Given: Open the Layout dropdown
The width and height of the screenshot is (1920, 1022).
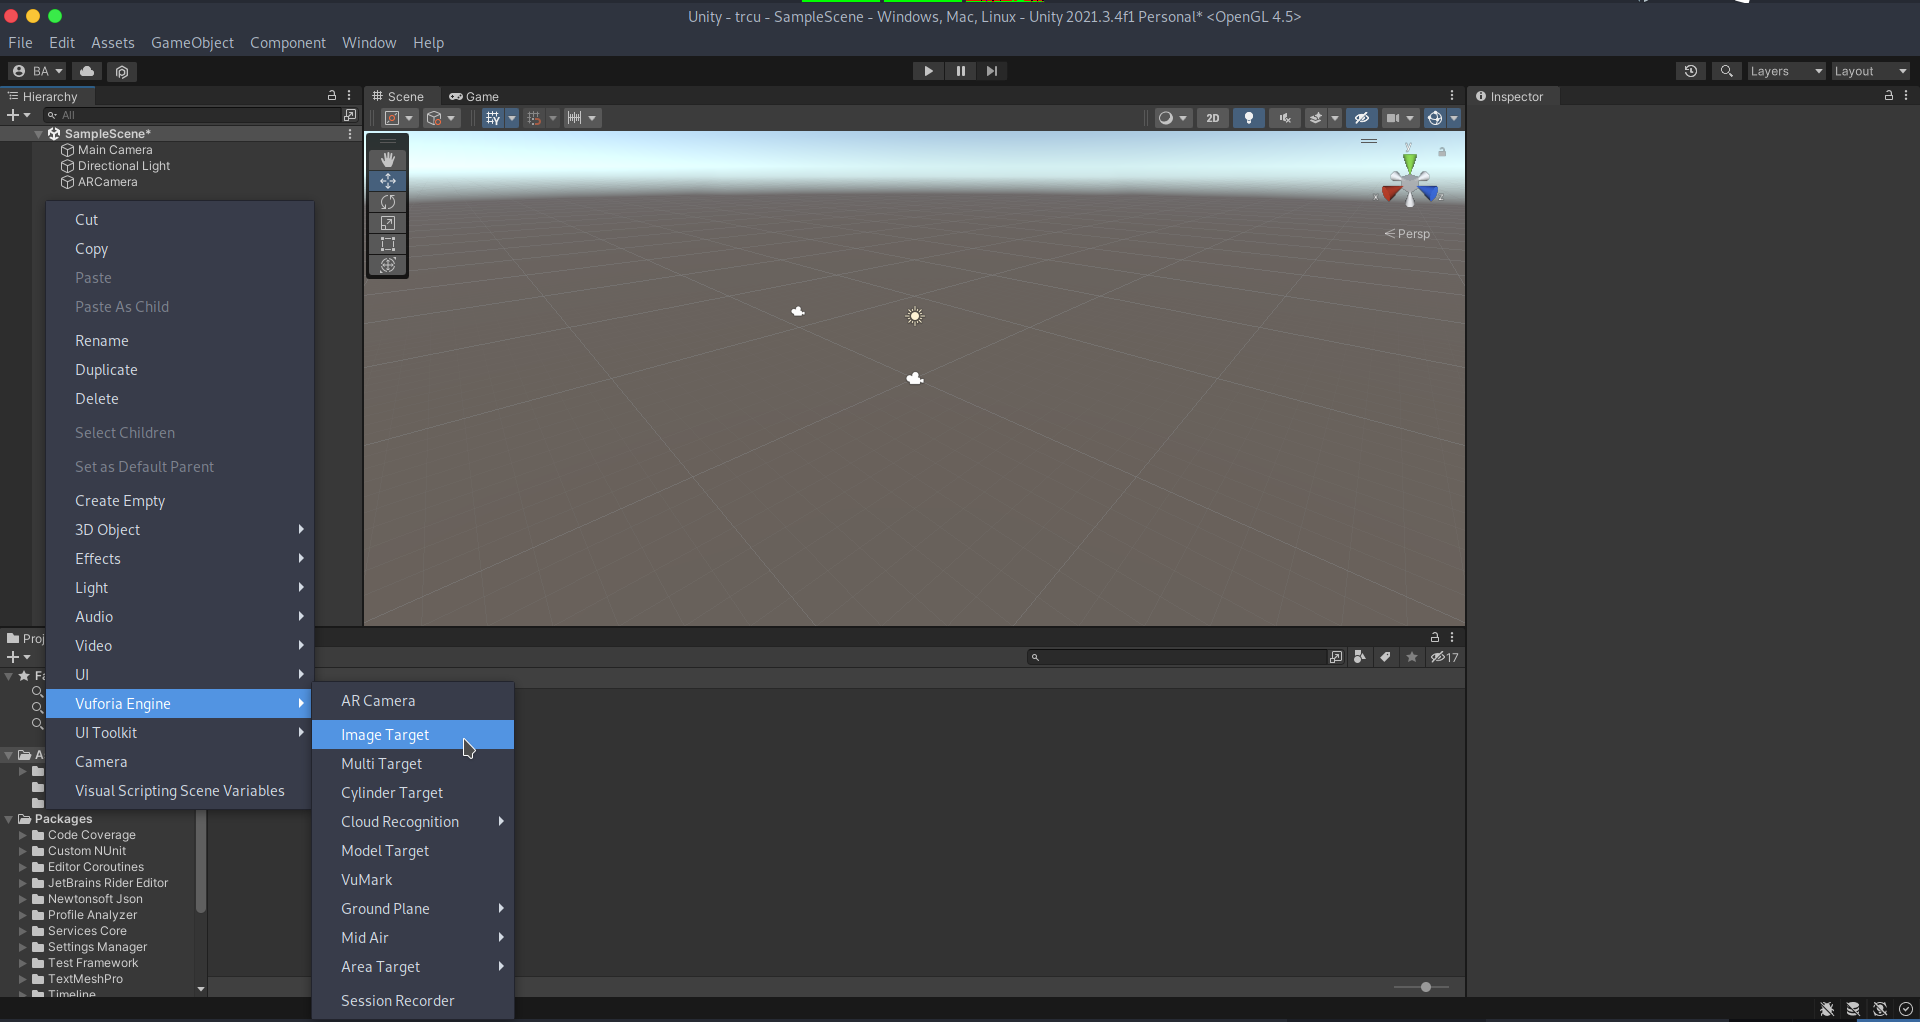Looking at the screenshot, I should pyautogui.click(x=1870, y=71).
